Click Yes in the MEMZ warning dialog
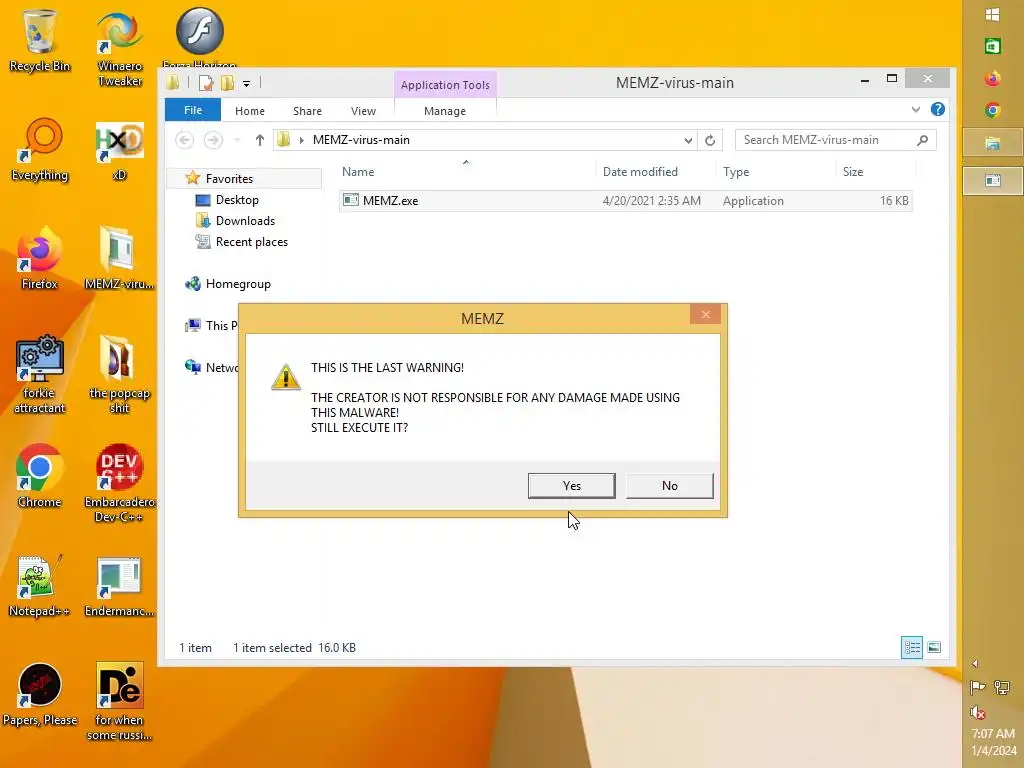 pos(571,486)
